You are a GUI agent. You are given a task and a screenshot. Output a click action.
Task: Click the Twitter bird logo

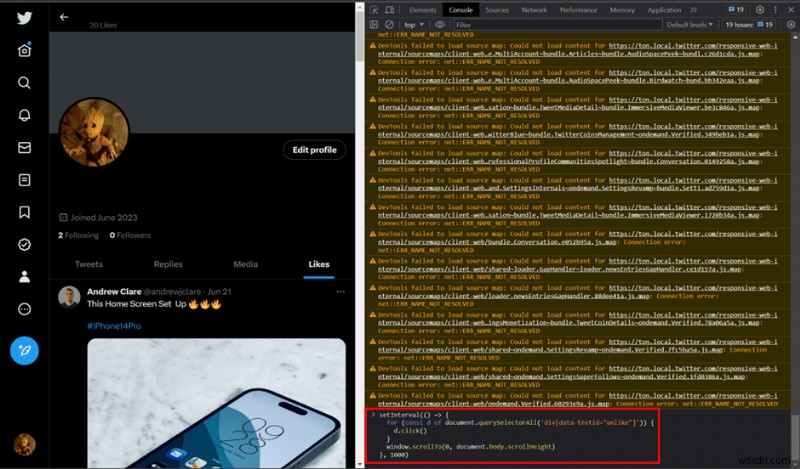click(x=24, y=18)
